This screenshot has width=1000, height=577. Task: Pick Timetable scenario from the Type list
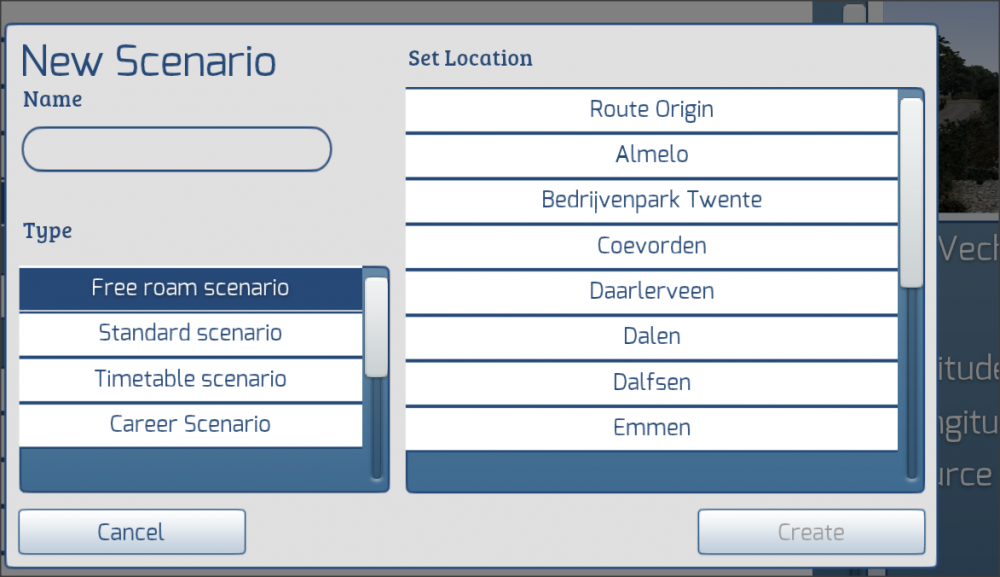click(x=190, y=379)
